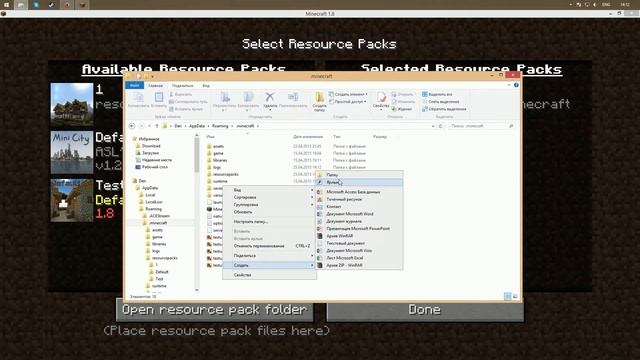Click Настроить папку in context menu
Image resolution: width=640 pixels, height=360 pixels.
tap(269, 222)
